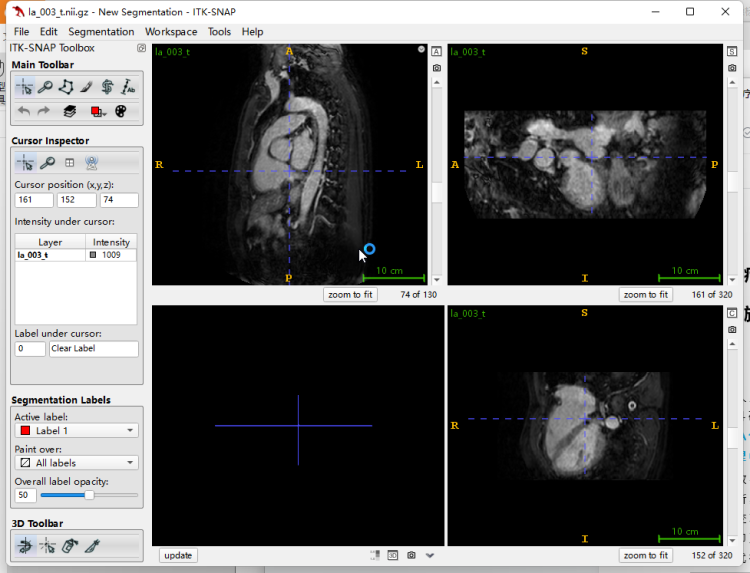The image size is (750, 573).
Task: Open the Help menu
Action: (x=252, y=32)
